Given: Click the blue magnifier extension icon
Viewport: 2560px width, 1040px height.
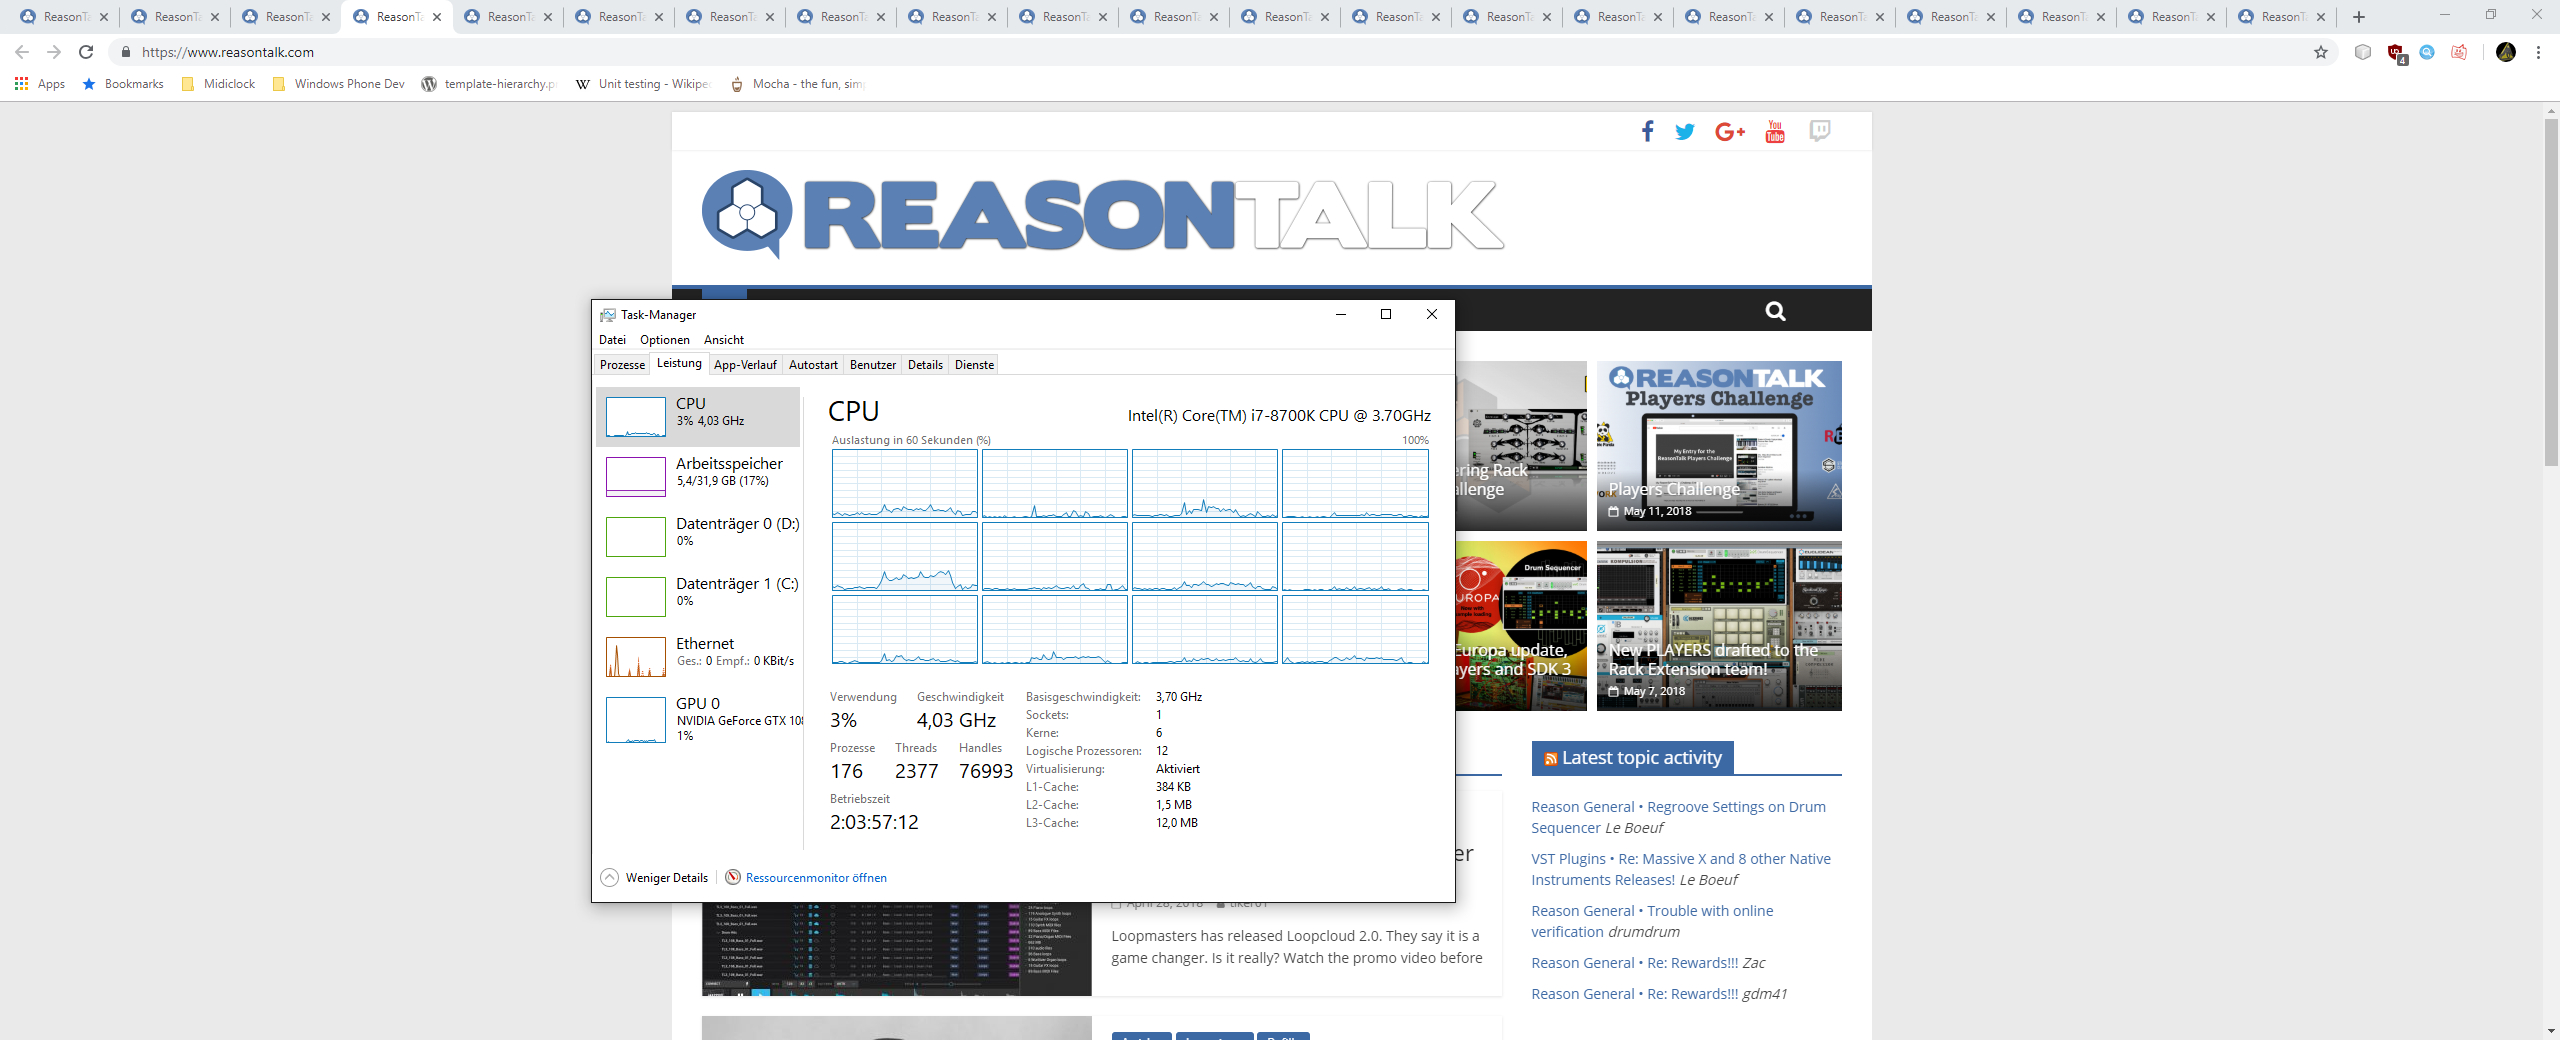Looking at the screenshot, I should pos(2427,52).
